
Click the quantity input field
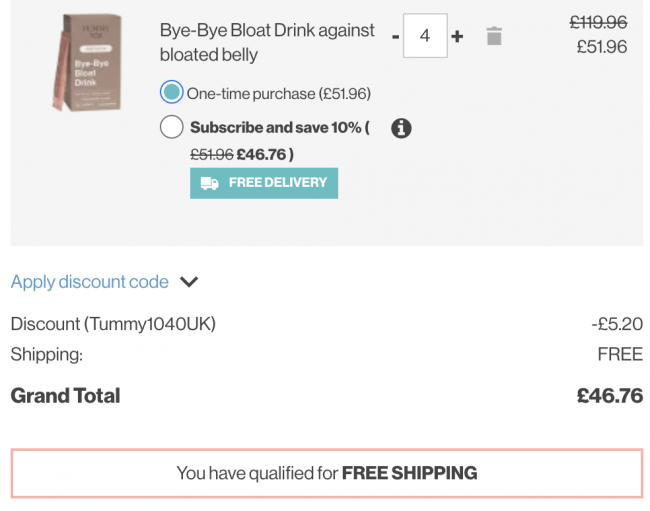[425, 36]
